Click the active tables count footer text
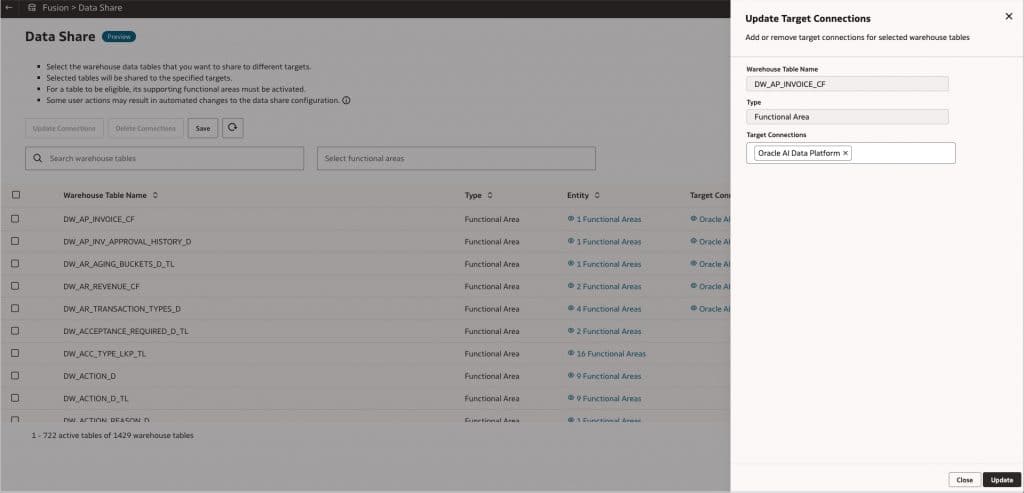1024x493 pixels. 112,435
